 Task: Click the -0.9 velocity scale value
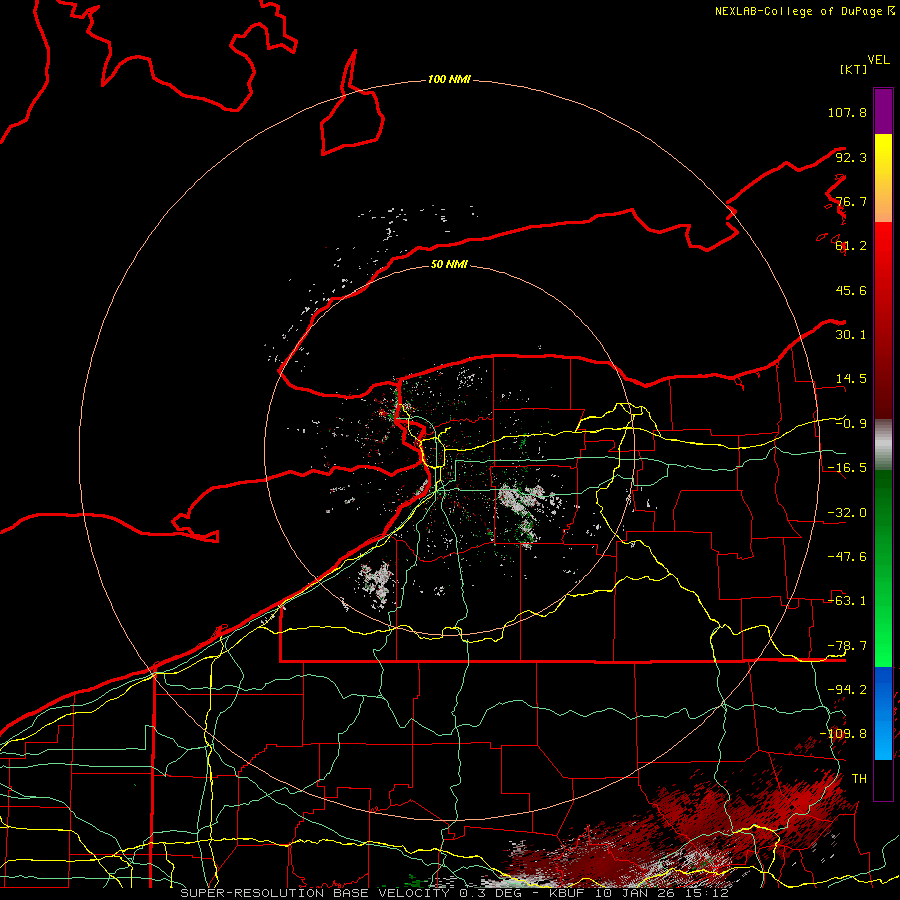coord(851,424)
